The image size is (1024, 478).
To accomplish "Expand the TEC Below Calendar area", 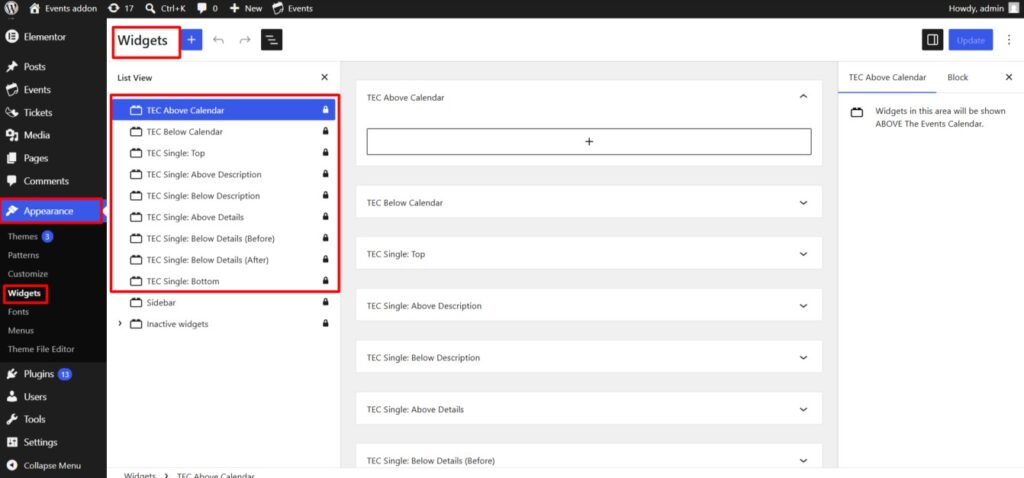I will pyautogui.click(x=803, y=202).
